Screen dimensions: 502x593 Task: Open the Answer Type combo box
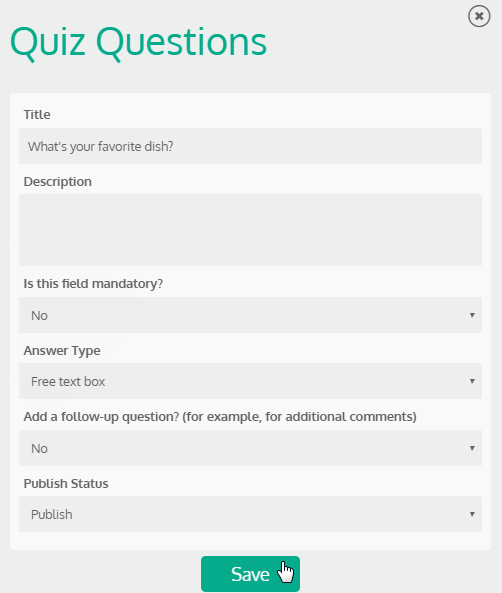tap(250, 381)
